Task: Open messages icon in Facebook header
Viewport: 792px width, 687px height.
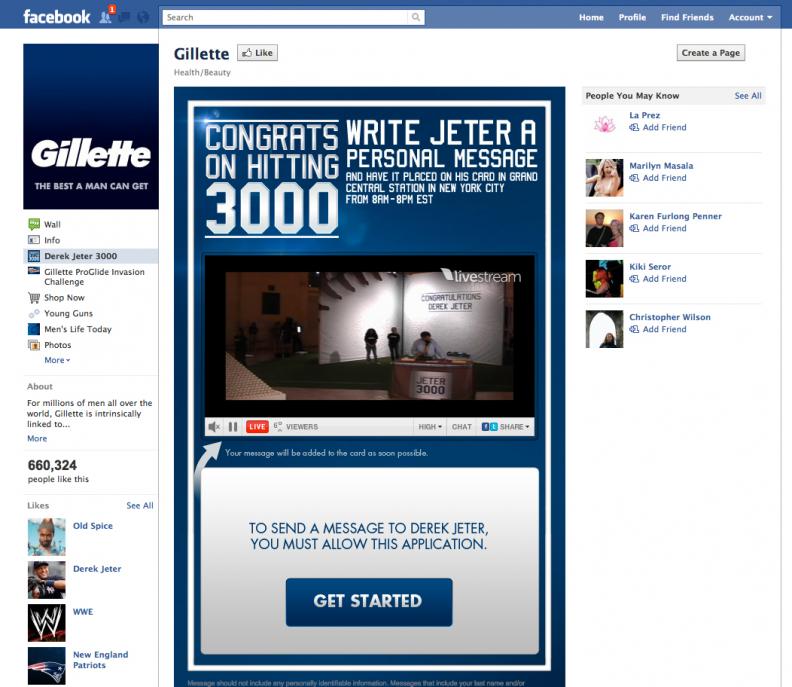Action: click(x=124, y=17)
